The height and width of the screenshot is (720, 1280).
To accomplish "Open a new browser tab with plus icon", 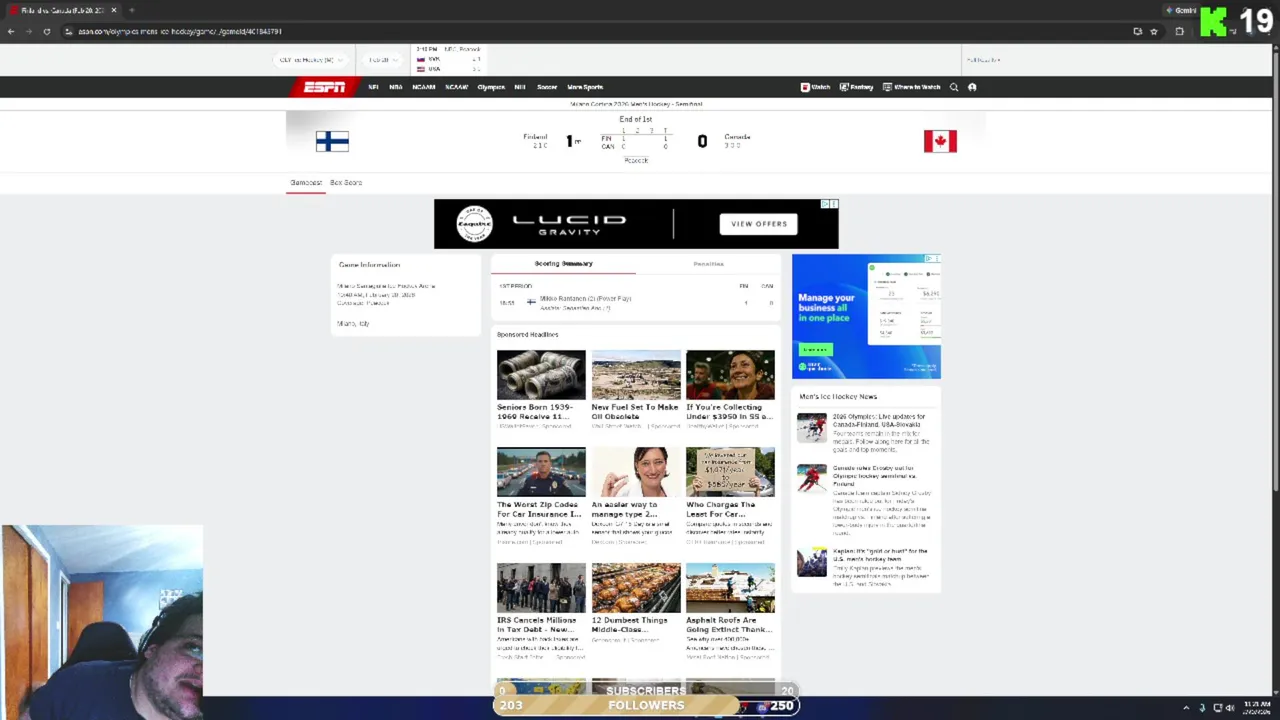I will tap(131, 10).
